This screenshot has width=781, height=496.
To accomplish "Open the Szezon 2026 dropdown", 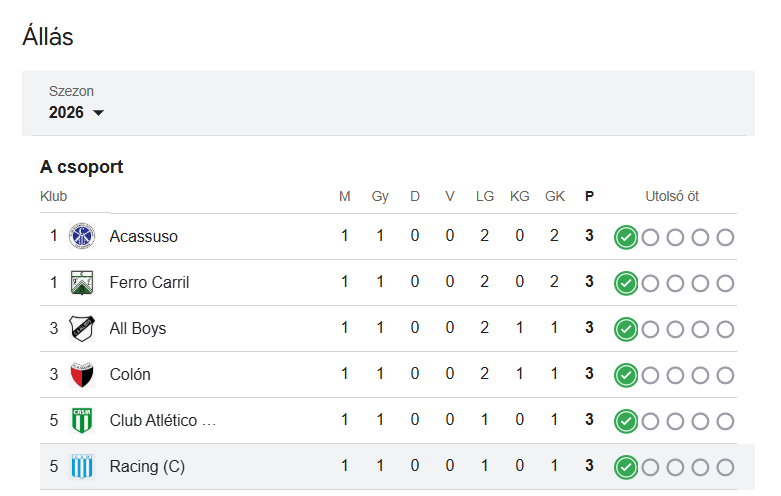I will coord(76,113).
